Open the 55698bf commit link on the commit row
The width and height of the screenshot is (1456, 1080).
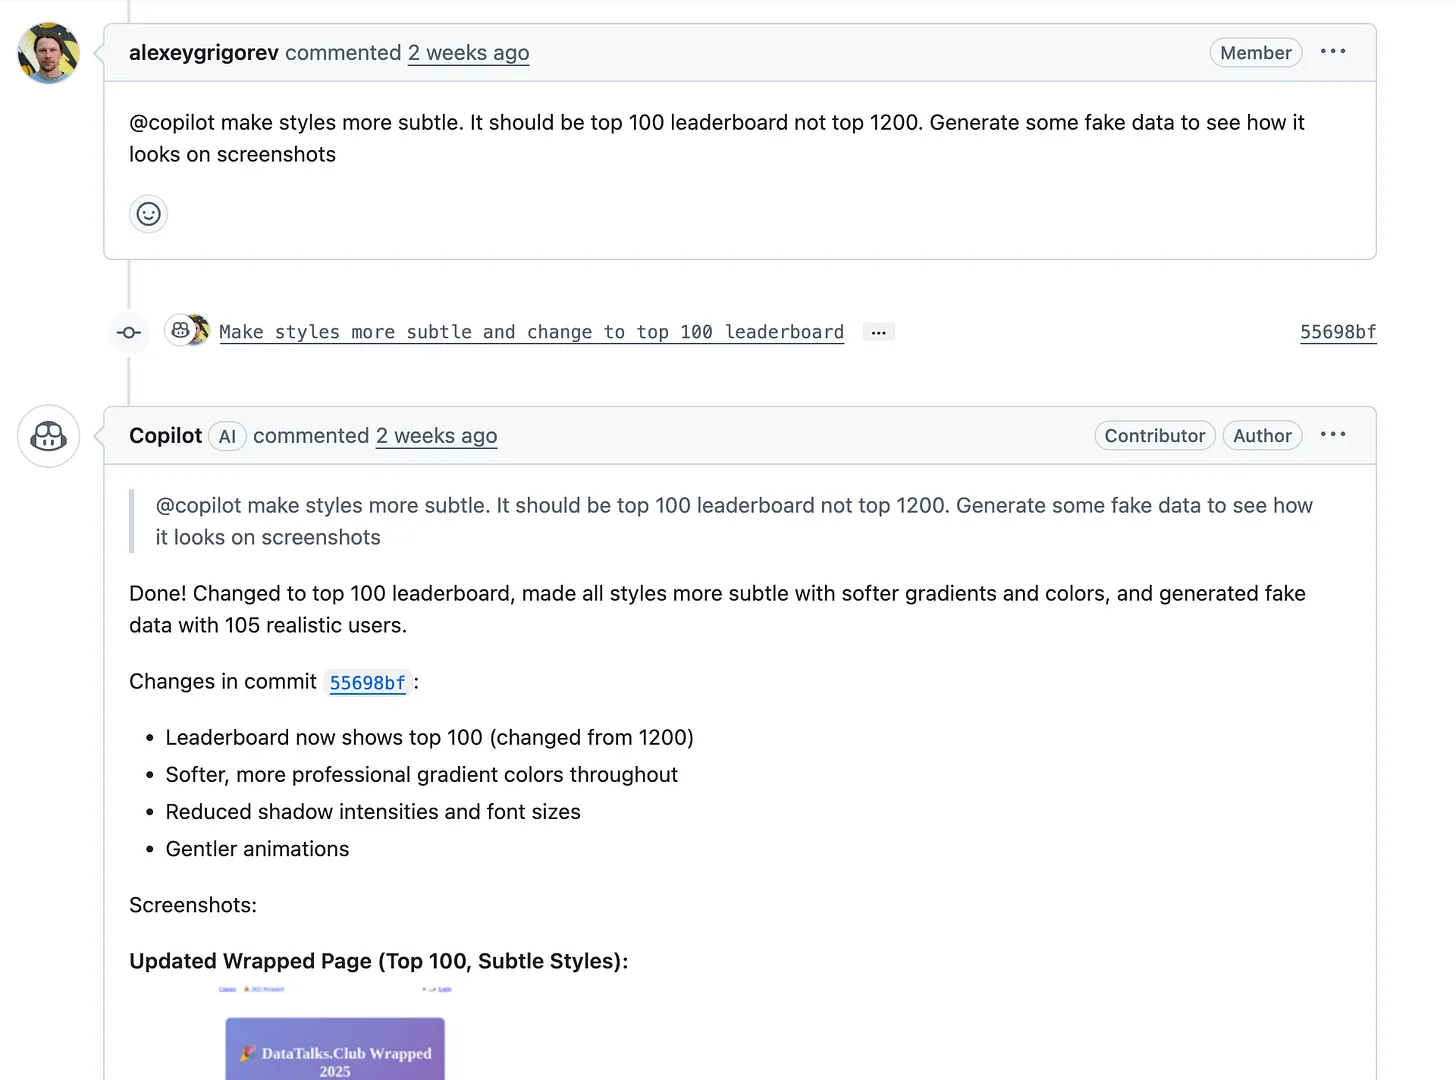(1338, 331)
